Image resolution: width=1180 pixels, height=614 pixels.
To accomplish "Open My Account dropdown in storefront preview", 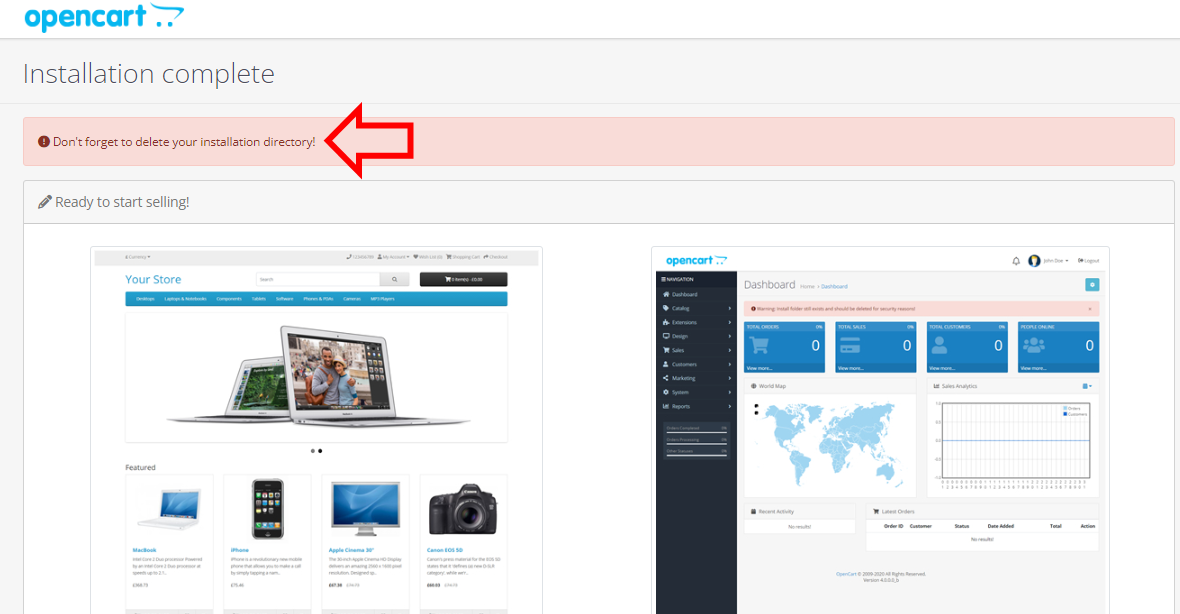I will click(394, 257).
